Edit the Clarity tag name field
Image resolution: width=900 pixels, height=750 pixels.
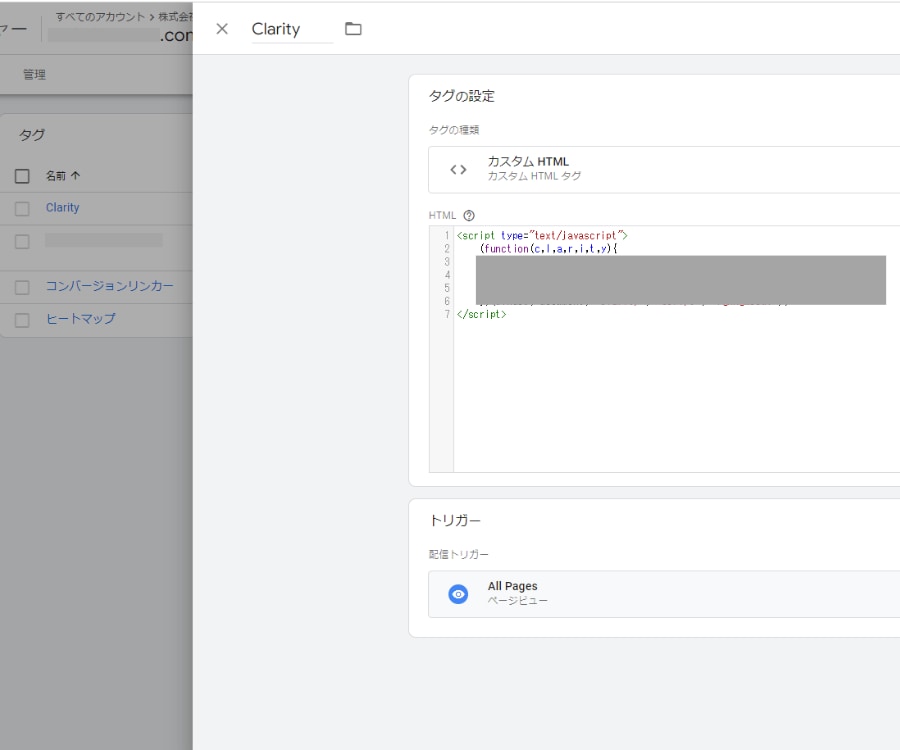[x=292, y=29]
